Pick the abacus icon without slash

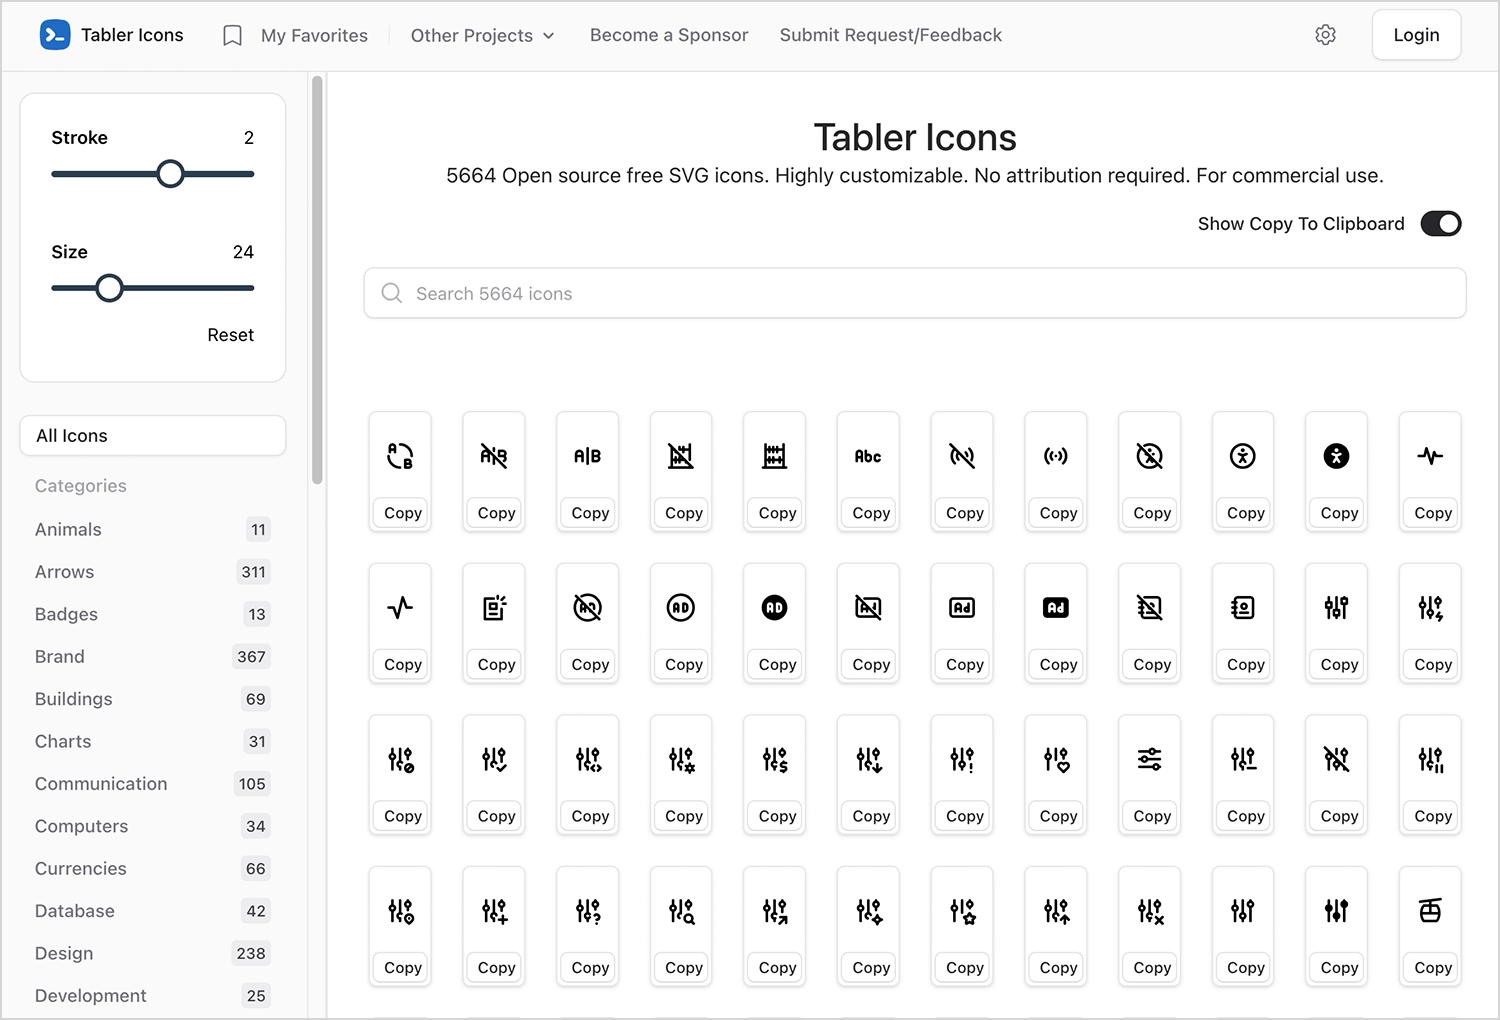(775, 456)
